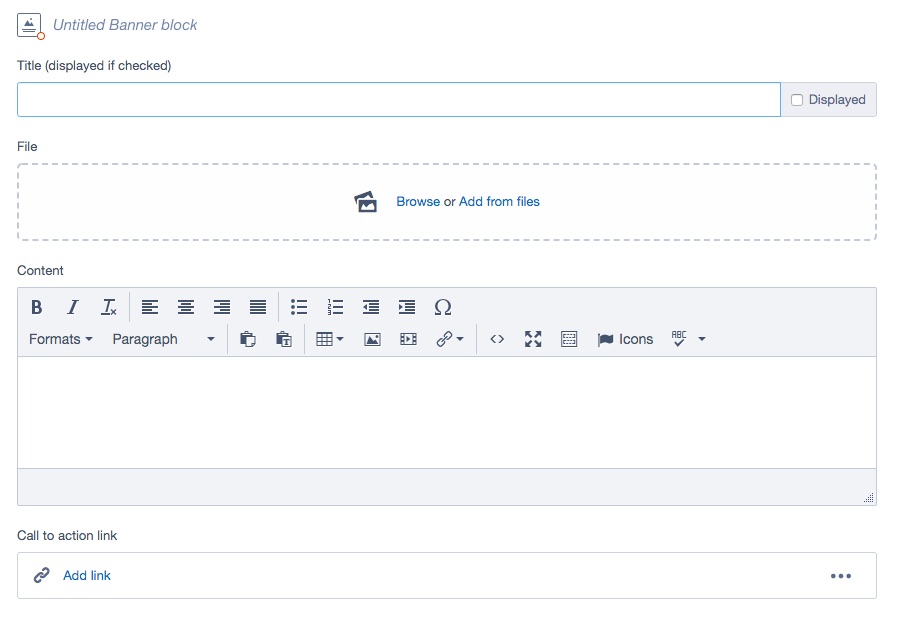Click the Browse file link
Image resolution: width=899 pixels, height=622 pixels.
[x=418, y=202]
